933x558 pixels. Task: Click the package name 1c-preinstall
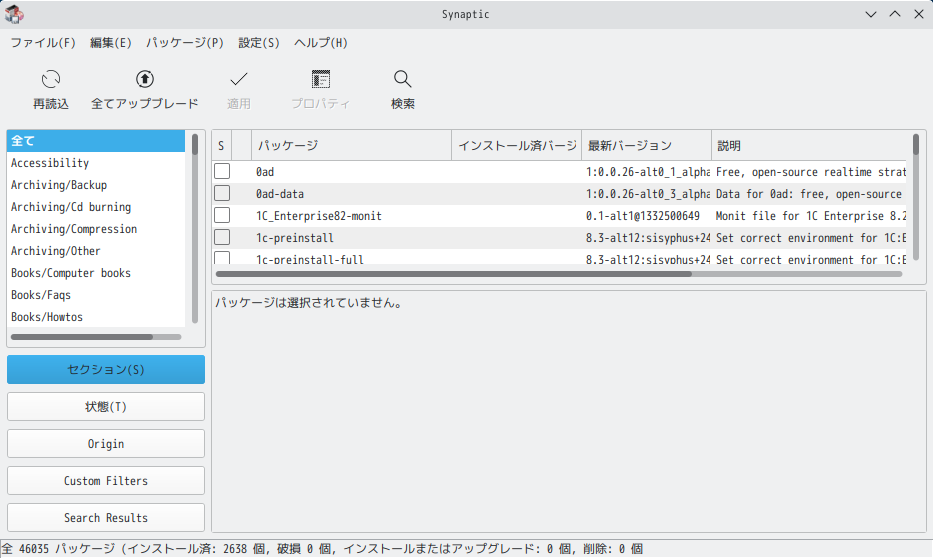pos(295,238)
